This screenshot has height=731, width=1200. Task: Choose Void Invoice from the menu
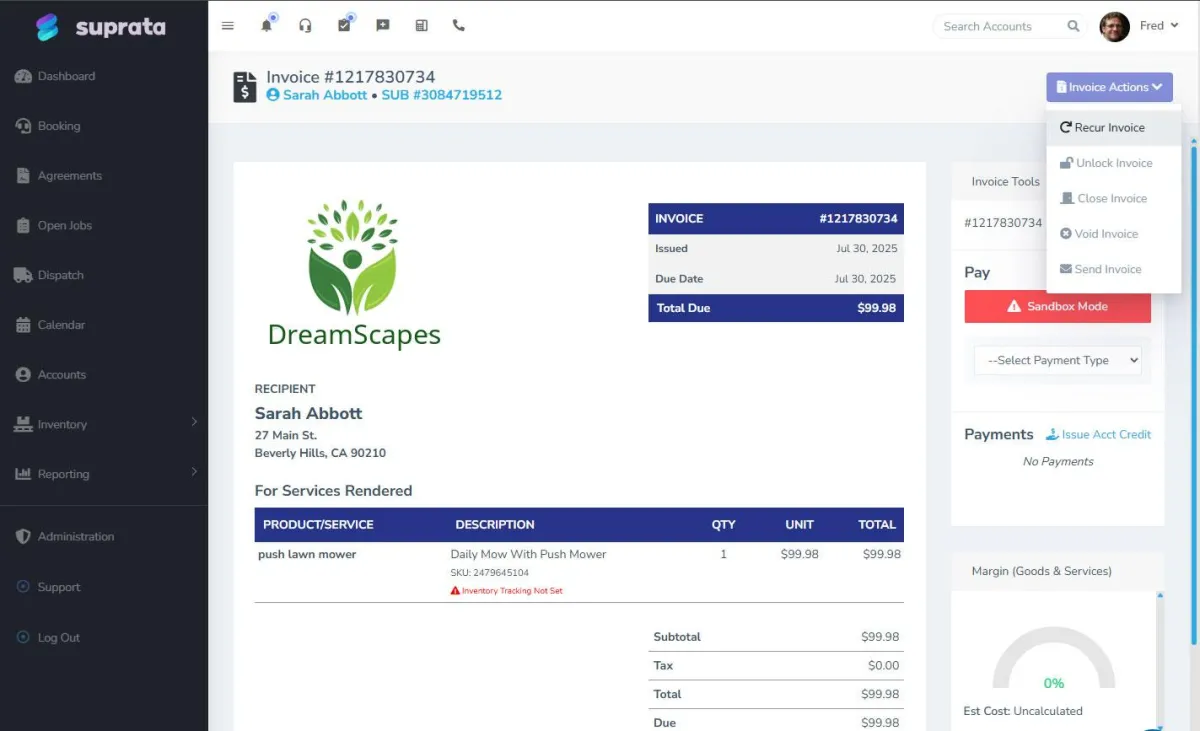click(1105, 234)
